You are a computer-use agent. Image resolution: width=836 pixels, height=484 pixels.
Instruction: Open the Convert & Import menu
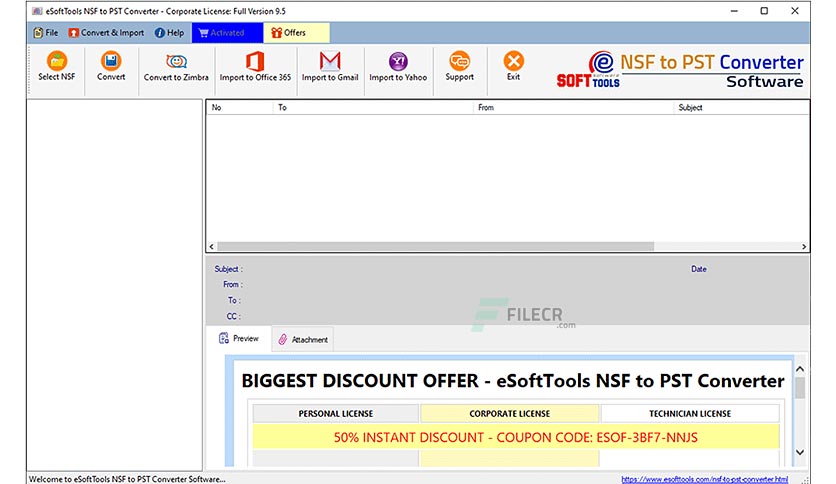[106, 33]
